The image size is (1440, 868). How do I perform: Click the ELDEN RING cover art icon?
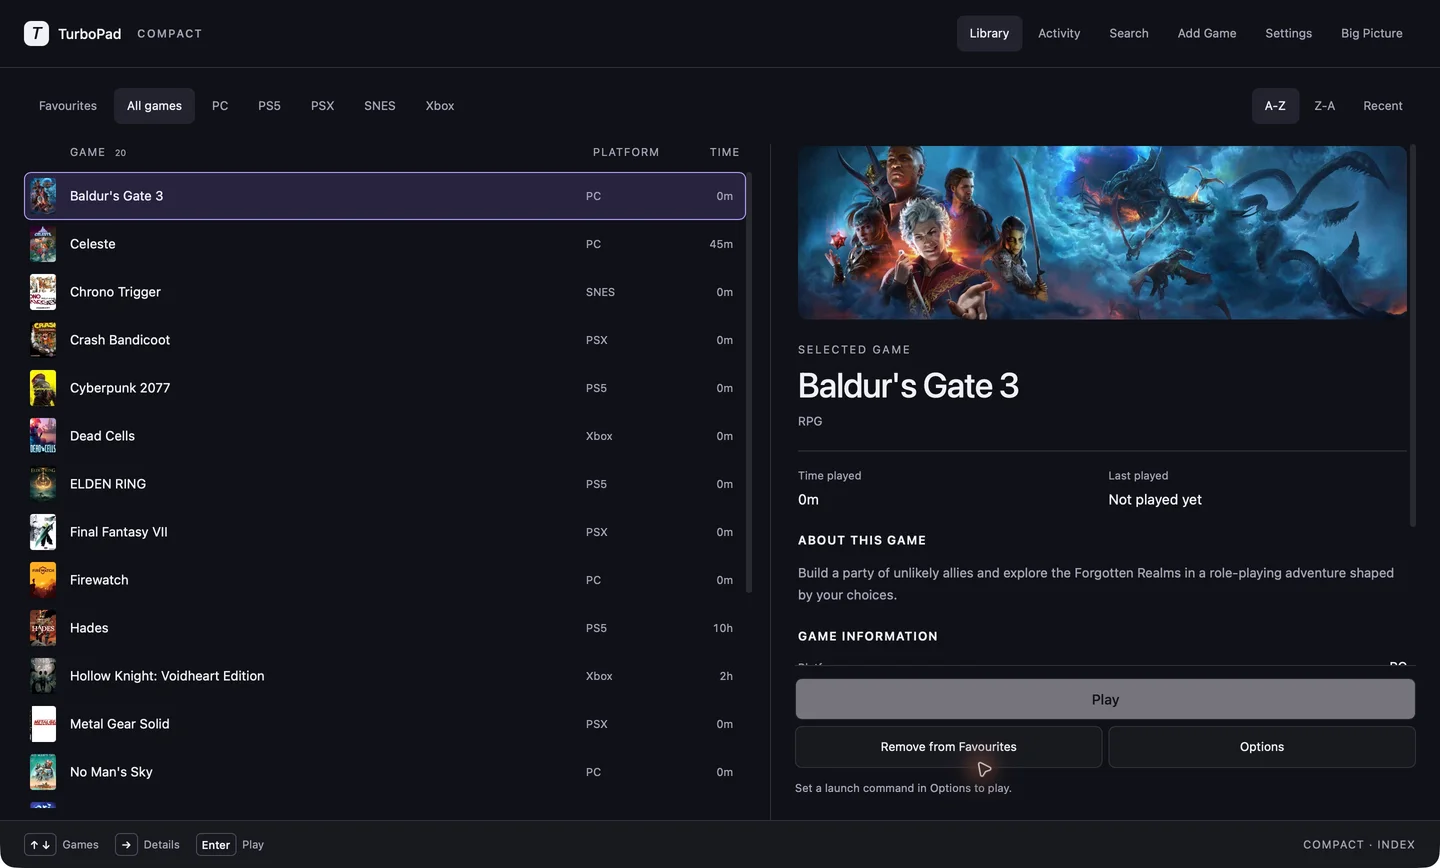[x=43, y=484]
